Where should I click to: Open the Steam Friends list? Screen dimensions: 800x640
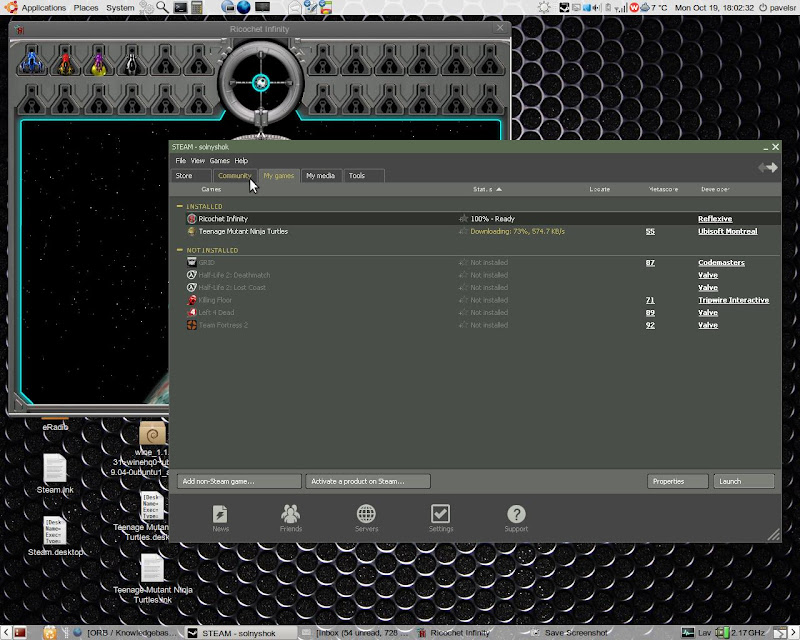291,518
